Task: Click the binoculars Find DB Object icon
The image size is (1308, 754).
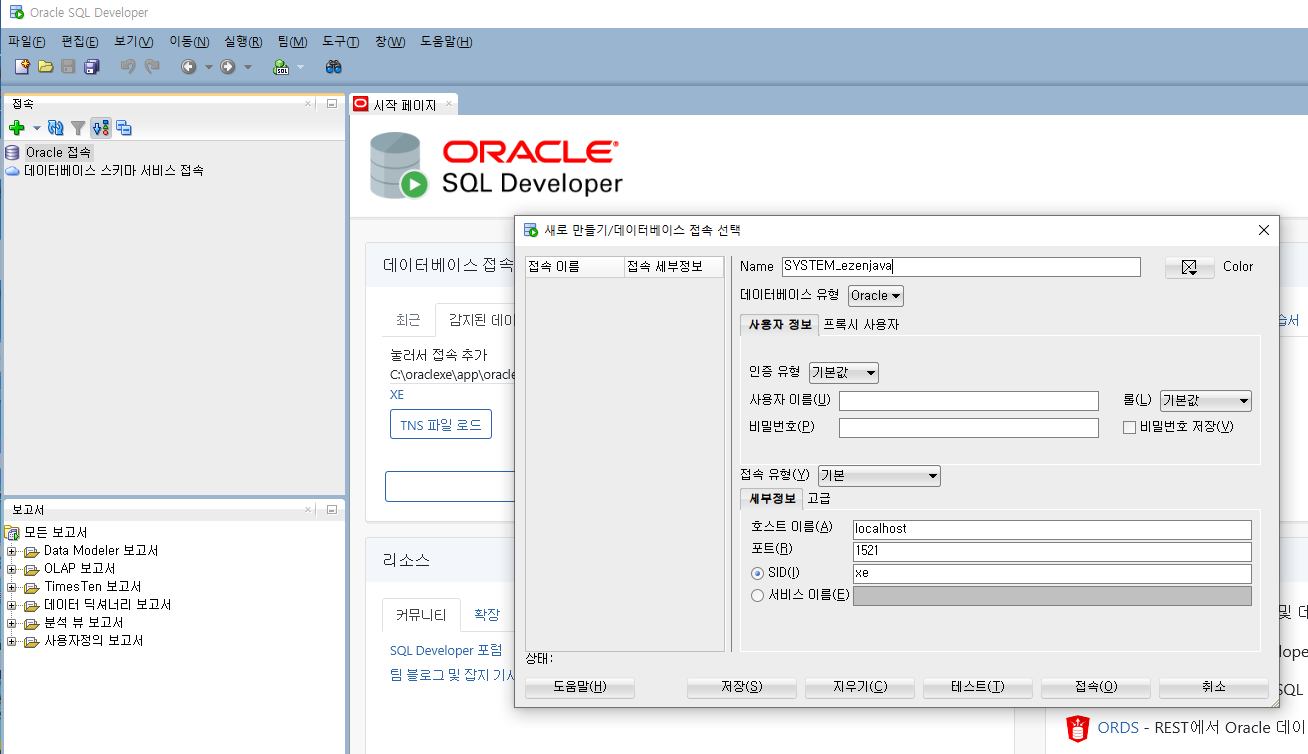Action: pos(334,66)
